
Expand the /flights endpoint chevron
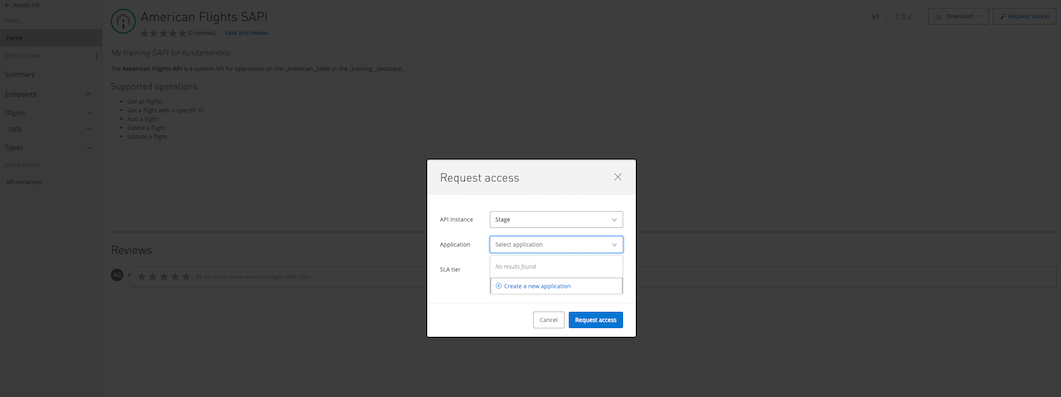click(x=89, y=112)
